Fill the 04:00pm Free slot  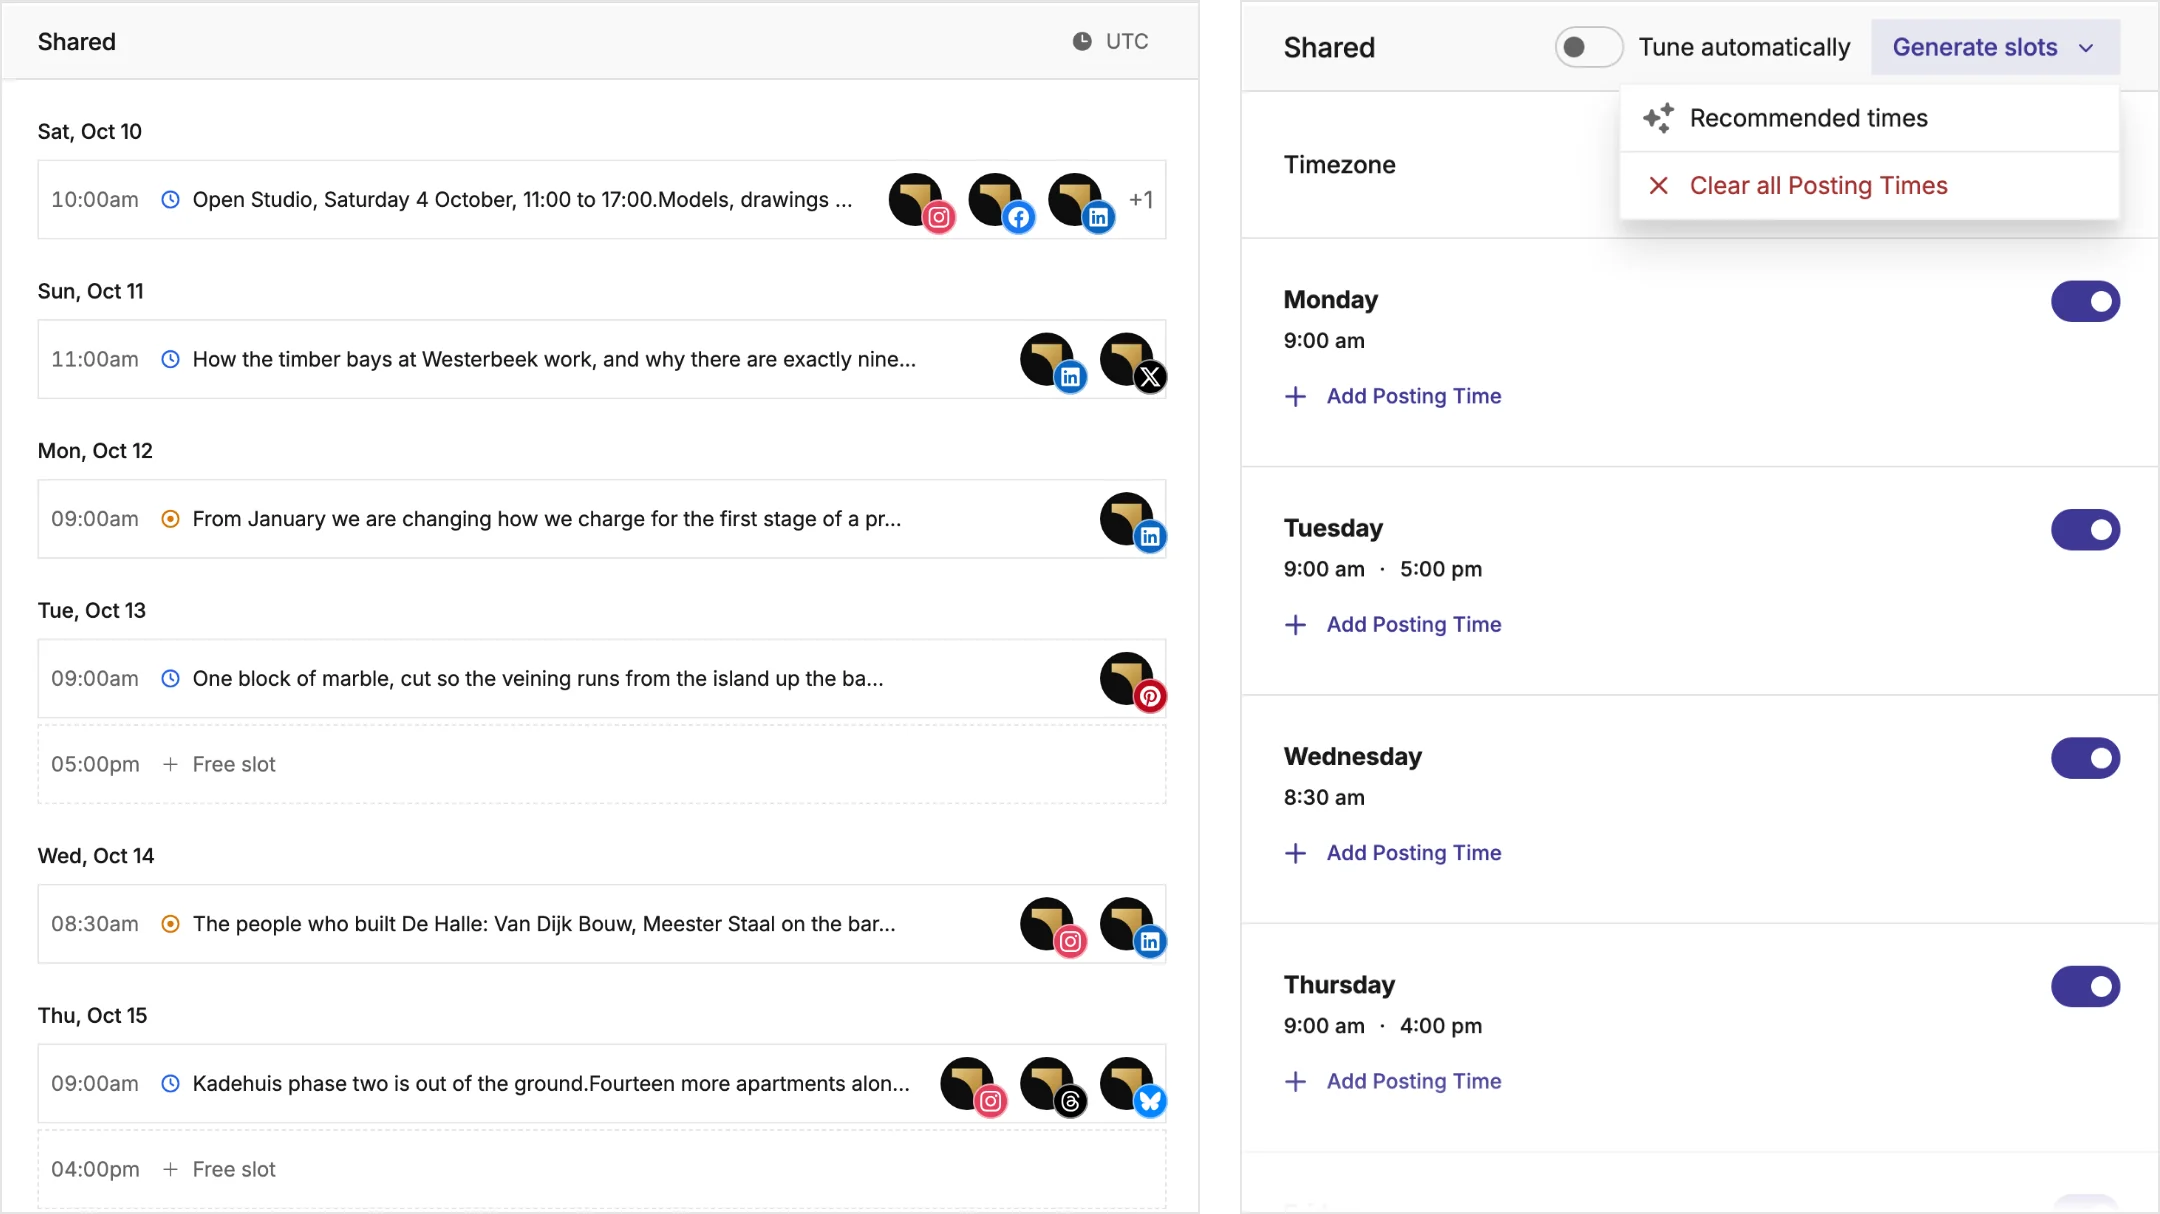[602, 1169]
